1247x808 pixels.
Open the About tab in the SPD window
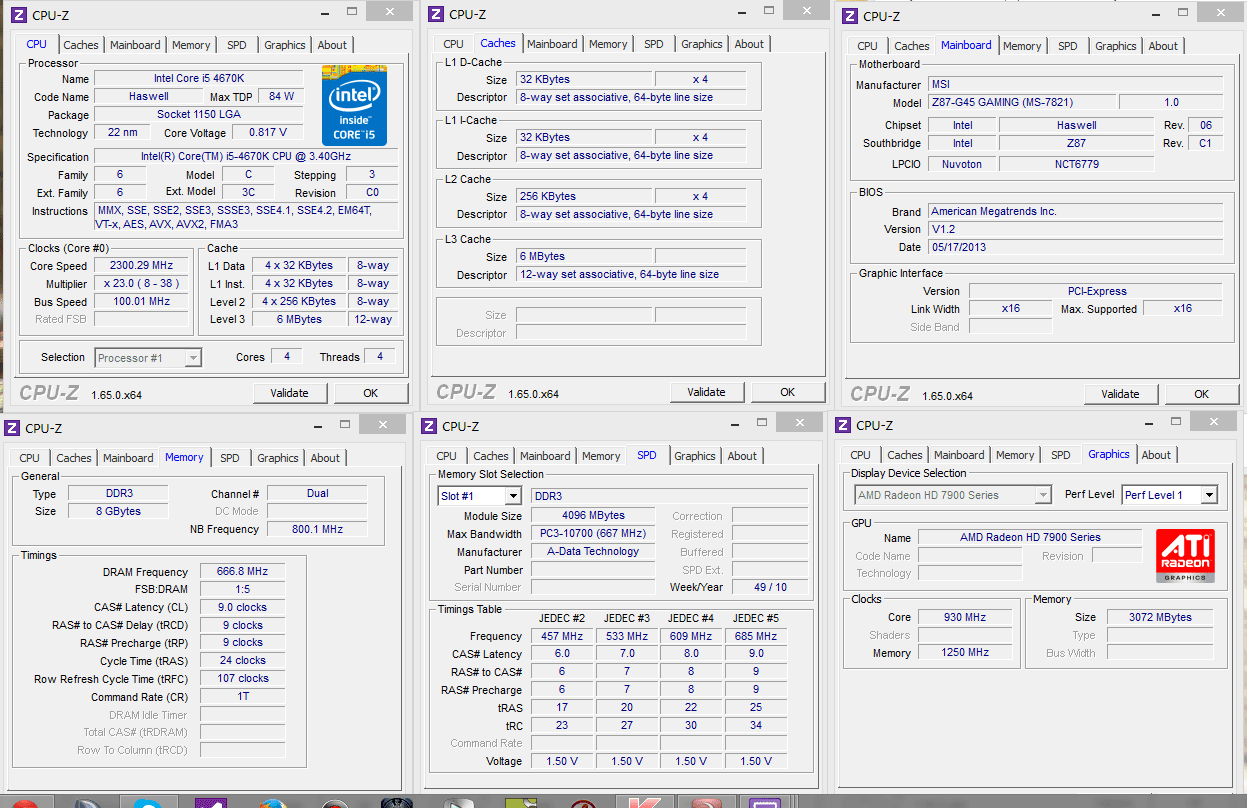(x=742, y=456)
